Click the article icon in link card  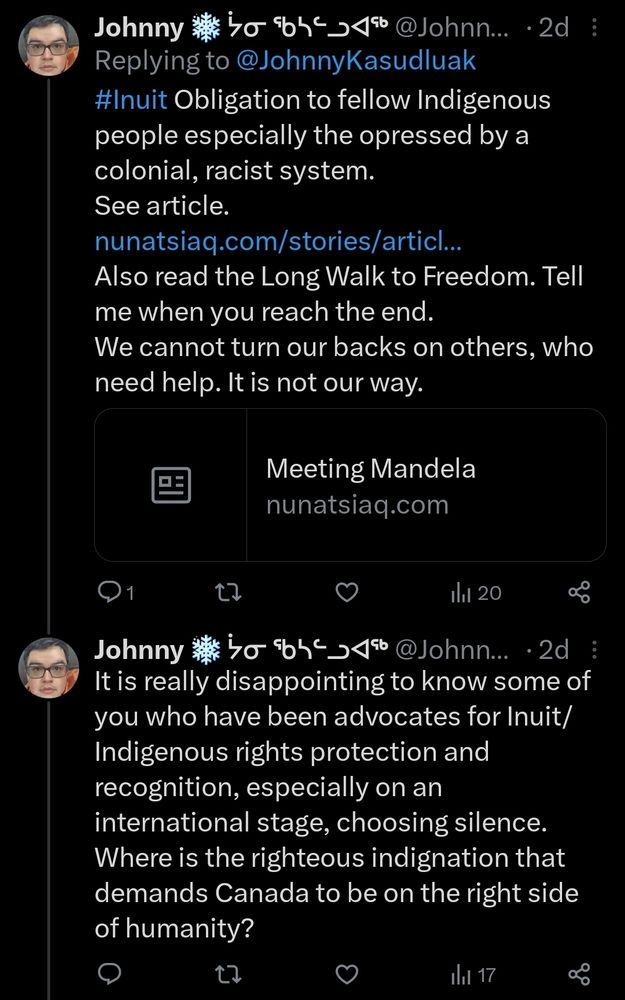(x=171, y=485)
